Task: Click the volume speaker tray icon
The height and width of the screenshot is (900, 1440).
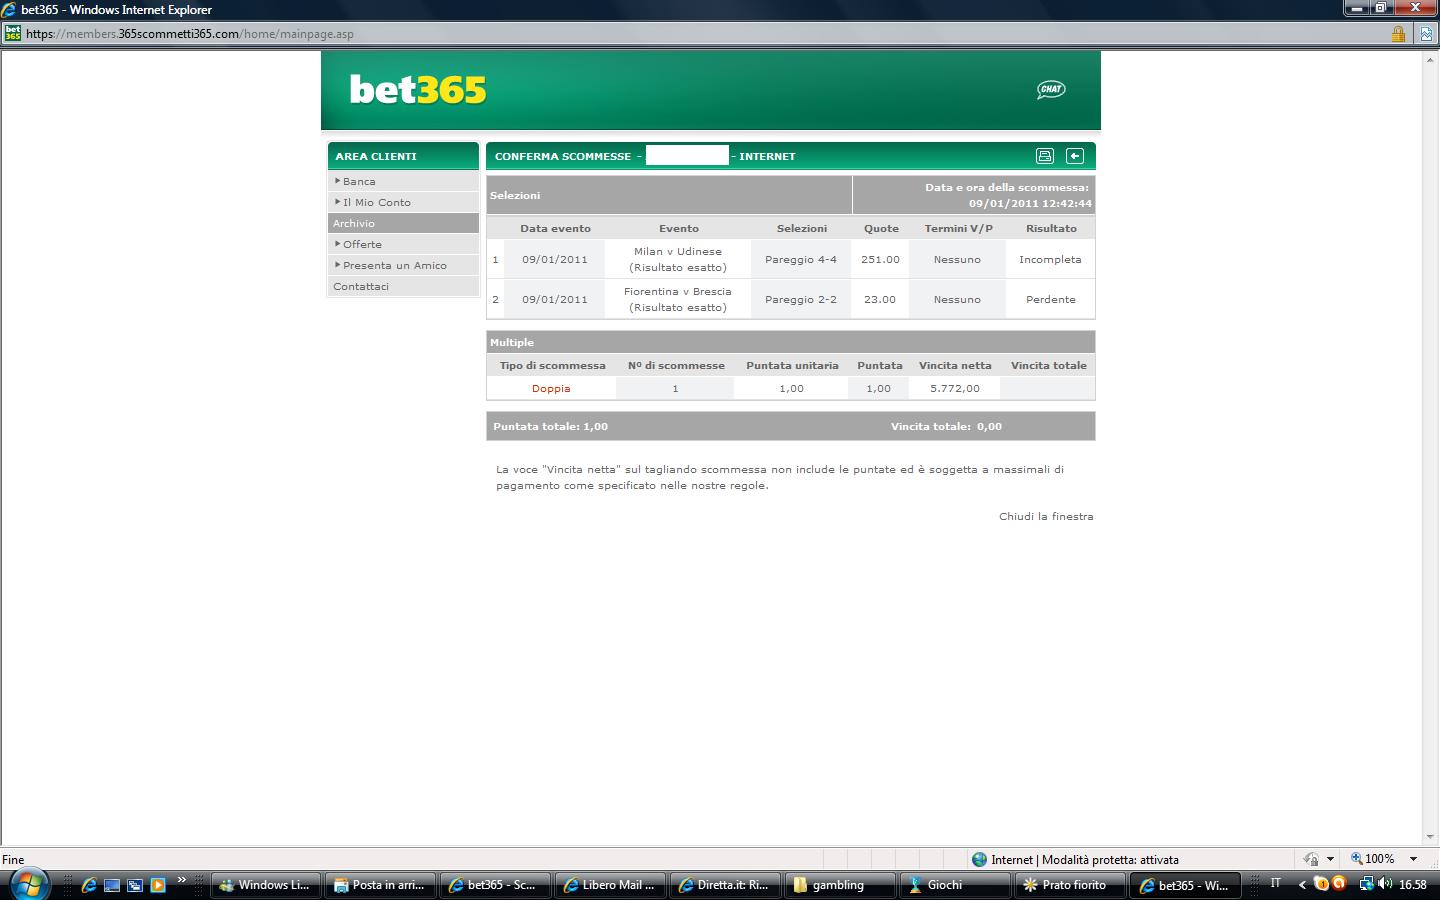Action: [1385, 883]
